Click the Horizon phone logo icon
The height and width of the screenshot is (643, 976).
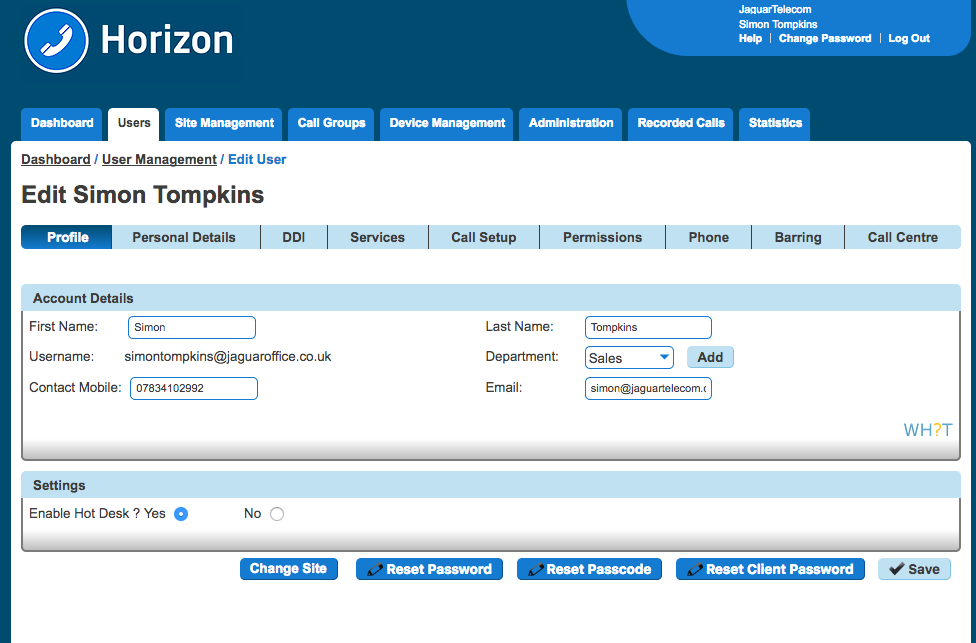click(x=57, y=41)
